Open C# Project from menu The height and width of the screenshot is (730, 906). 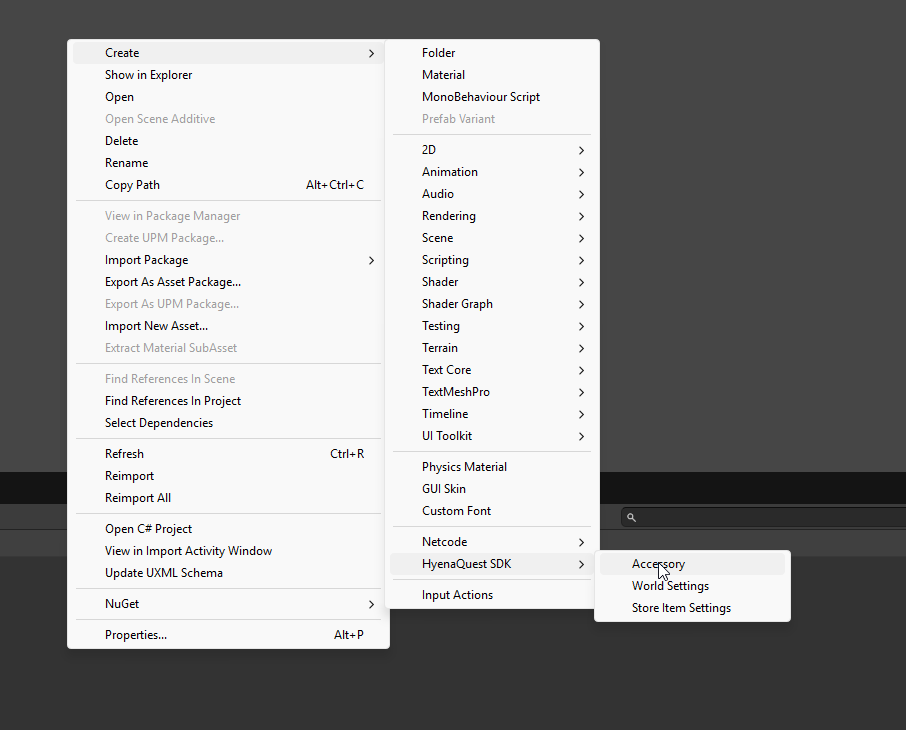pyautogui.click(x=228, y=529)
